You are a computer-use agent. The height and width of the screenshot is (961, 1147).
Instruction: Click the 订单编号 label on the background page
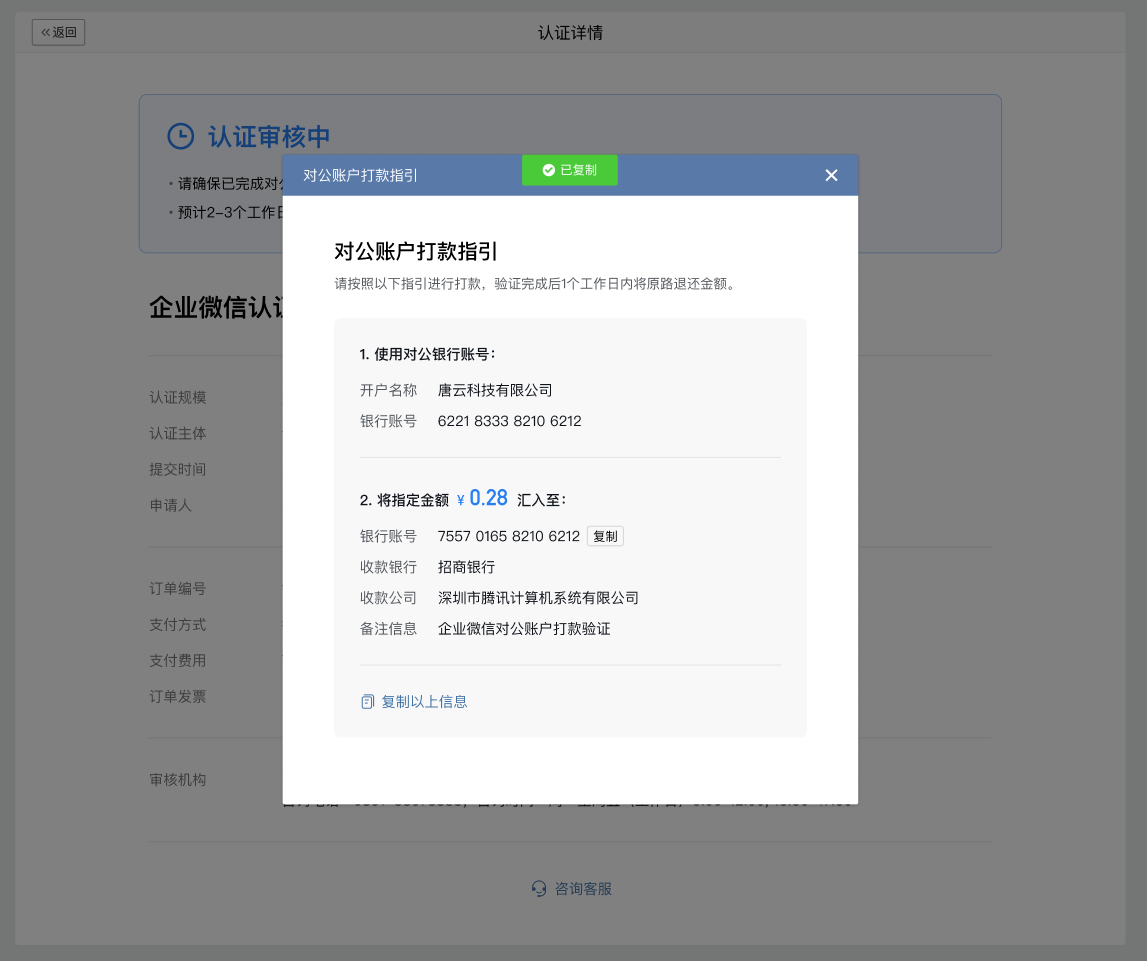point(178,589)
